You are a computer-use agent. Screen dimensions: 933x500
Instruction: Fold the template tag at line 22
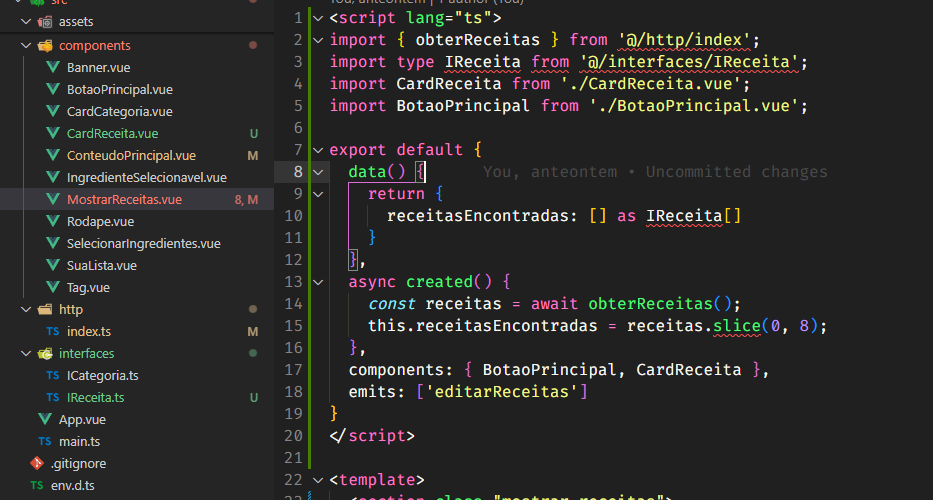coord(318,480)
